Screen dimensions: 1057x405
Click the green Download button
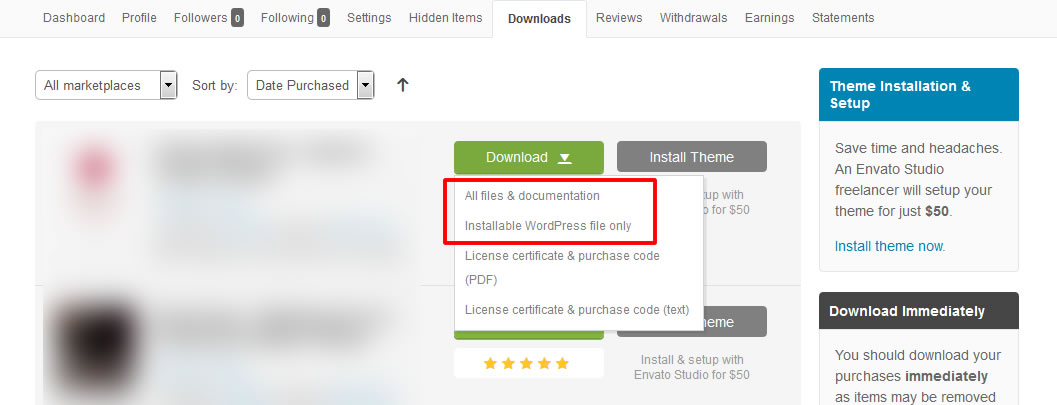[x=528, y=157]
